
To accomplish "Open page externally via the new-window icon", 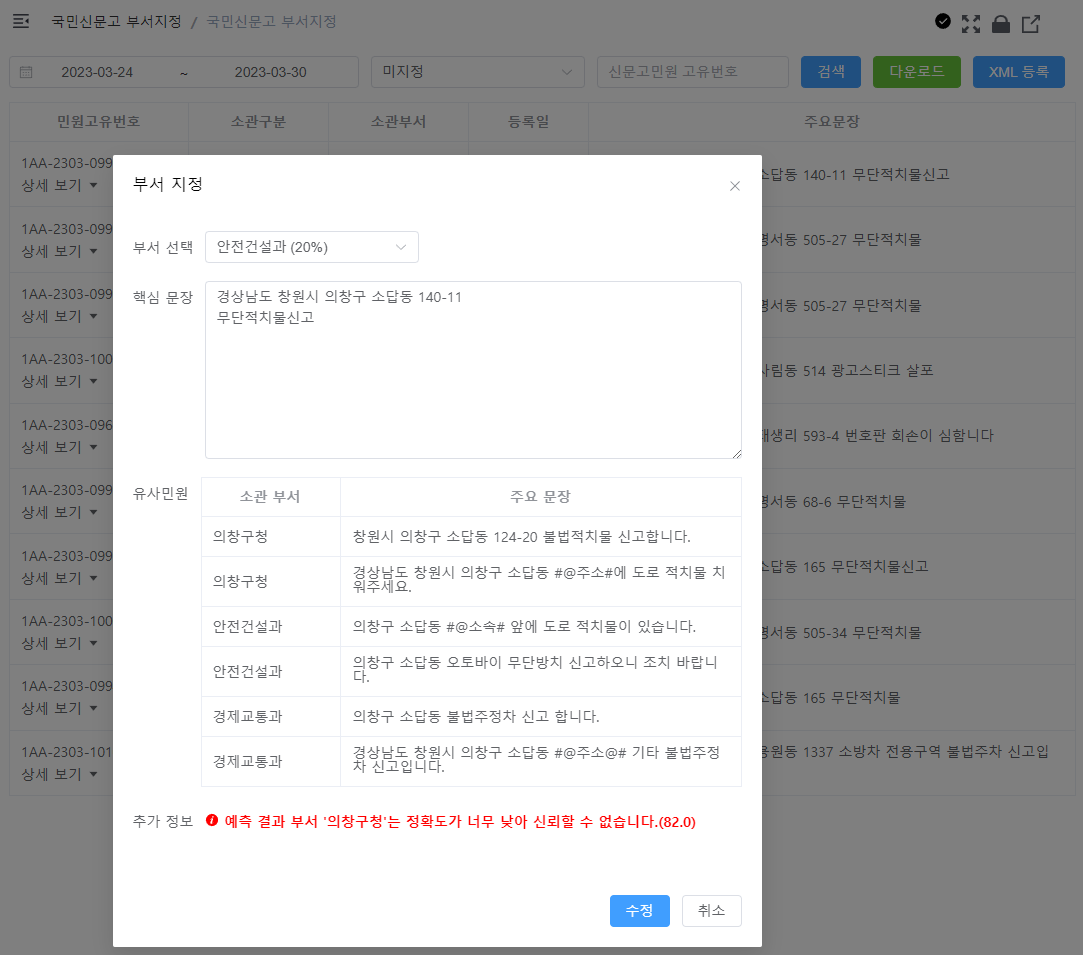I will (x=1031, y=24).
